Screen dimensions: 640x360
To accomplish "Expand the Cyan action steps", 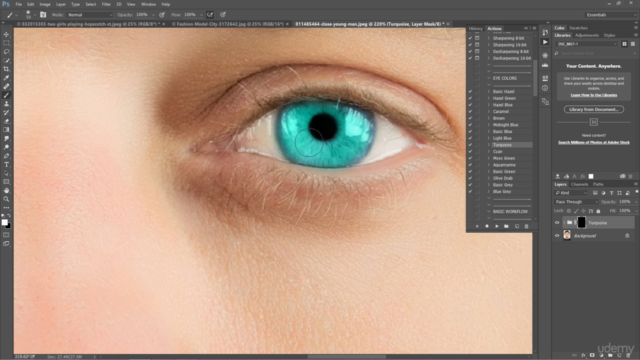I will click(489, 151).
